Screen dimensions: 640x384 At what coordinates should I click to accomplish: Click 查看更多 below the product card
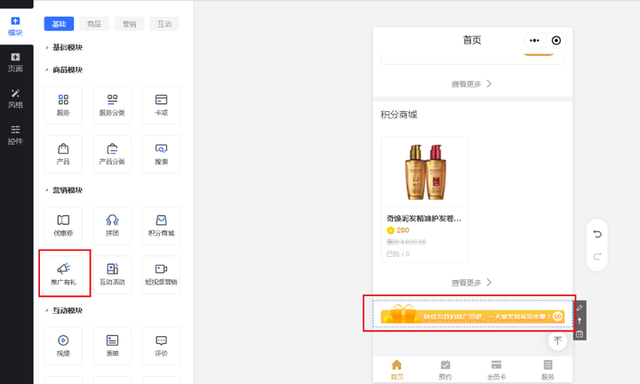click(471, 283)
